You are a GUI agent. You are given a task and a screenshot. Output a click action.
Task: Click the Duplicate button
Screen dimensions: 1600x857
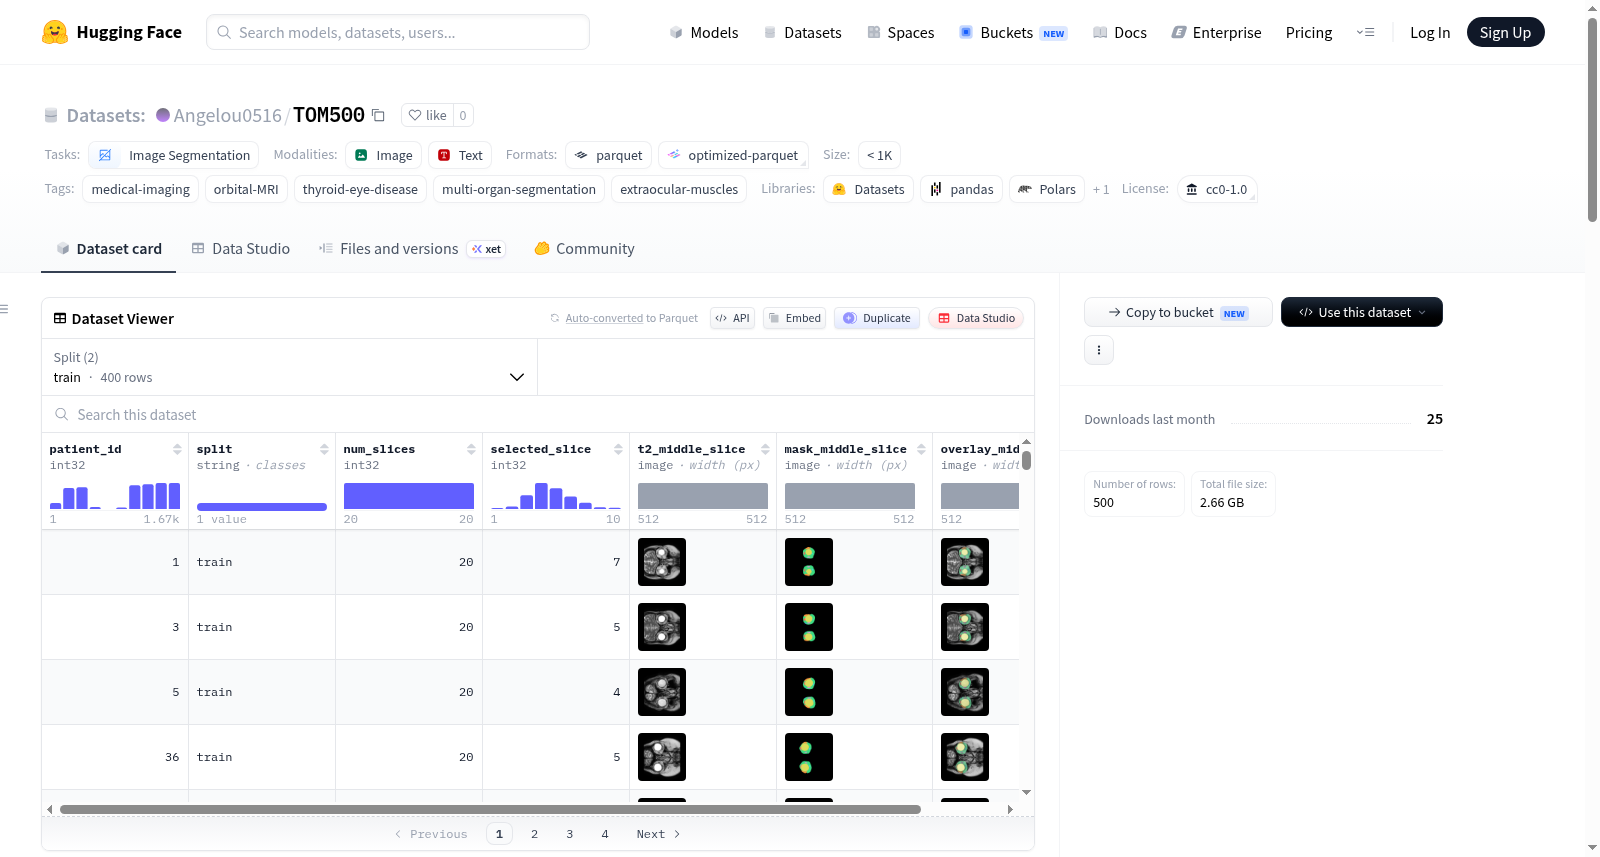(x=877, y=318)
